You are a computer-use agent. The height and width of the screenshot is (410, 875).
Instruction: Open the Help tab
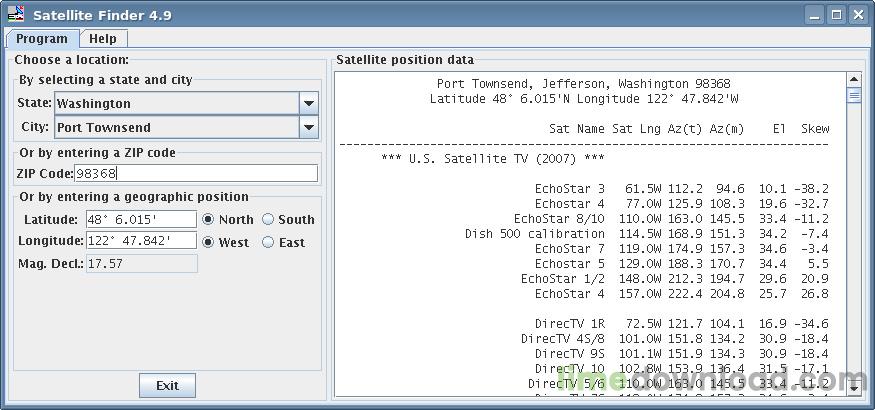pos(103,39)
